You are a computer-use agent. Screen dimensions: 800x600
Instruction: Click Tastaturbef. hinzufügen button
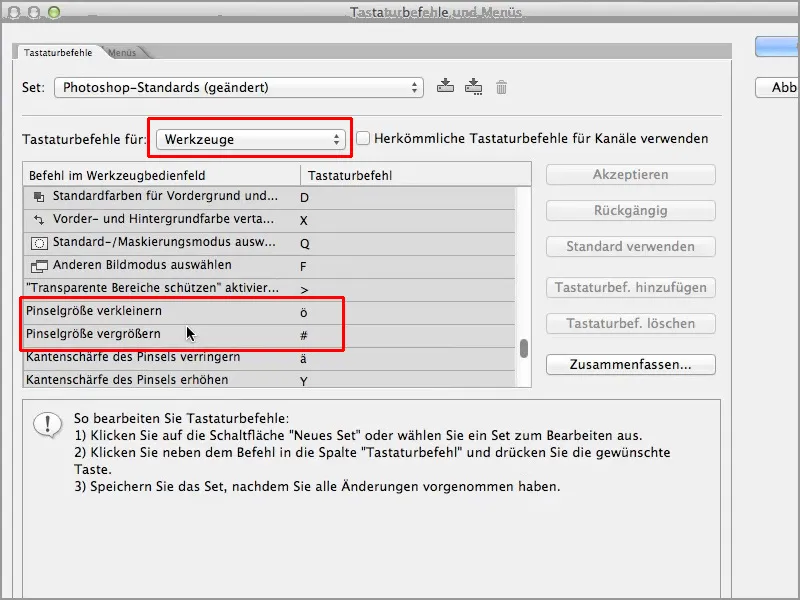point(631,287)
